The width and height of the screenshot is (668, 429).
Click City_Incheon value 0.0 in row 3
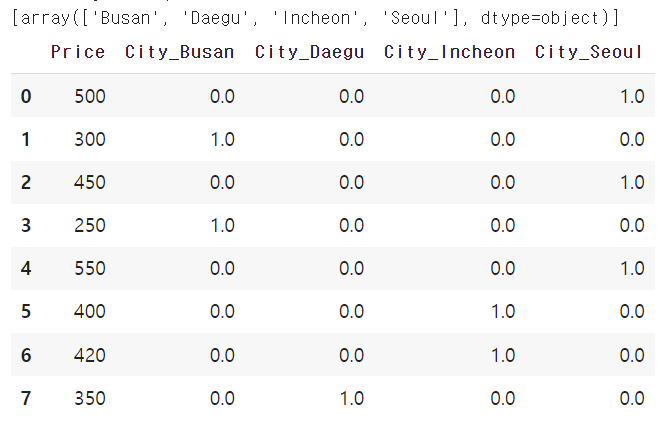click(x=503, y=225)
